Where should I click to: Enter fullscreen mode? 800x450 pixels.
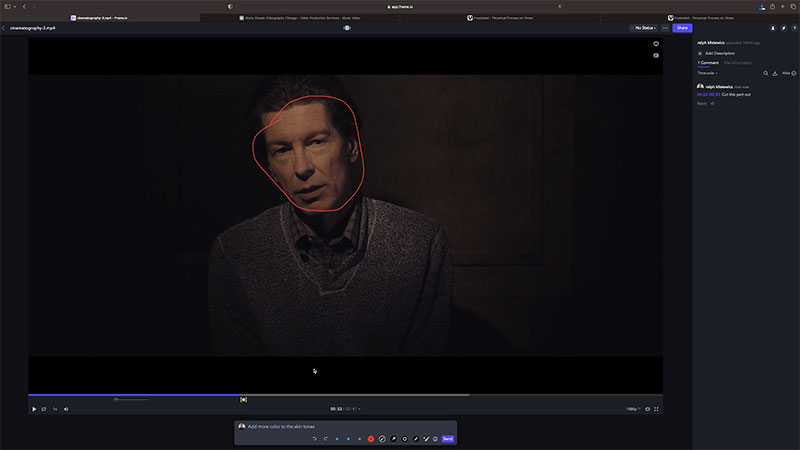coord(657,409)
